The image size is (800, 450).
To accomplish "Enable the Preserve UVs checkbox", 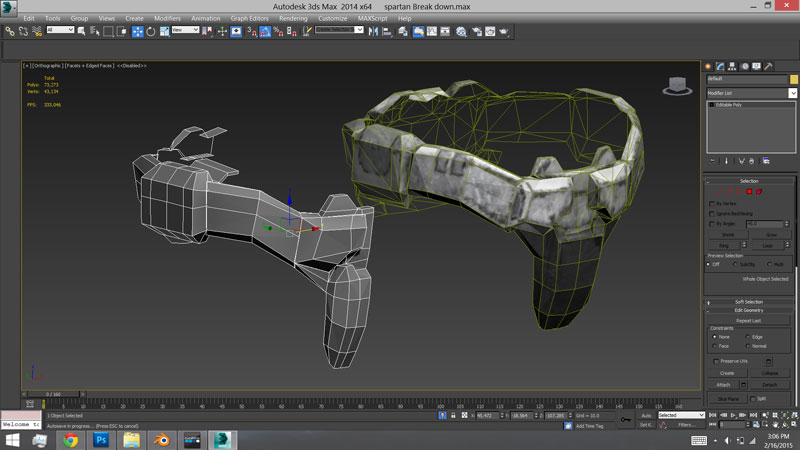I will [716, 361].
